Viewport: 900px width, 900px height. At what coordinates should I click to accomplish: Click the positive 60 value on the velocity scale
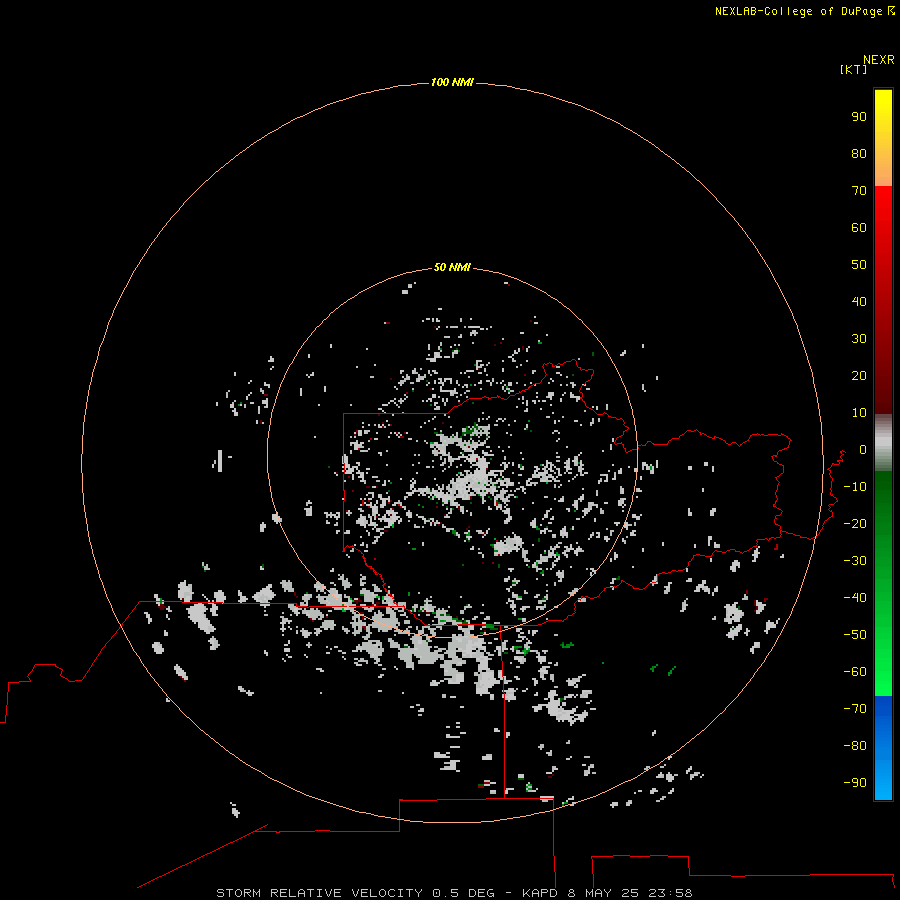[x=859, y=228]
